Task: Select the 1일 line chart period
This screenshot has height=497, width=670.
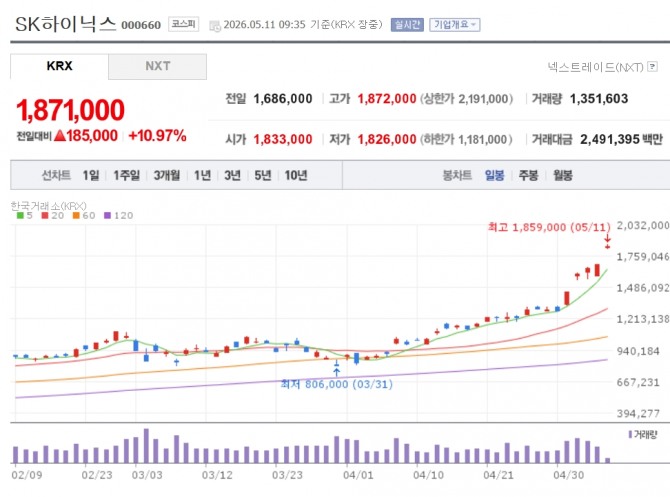Action: (91, 175)
